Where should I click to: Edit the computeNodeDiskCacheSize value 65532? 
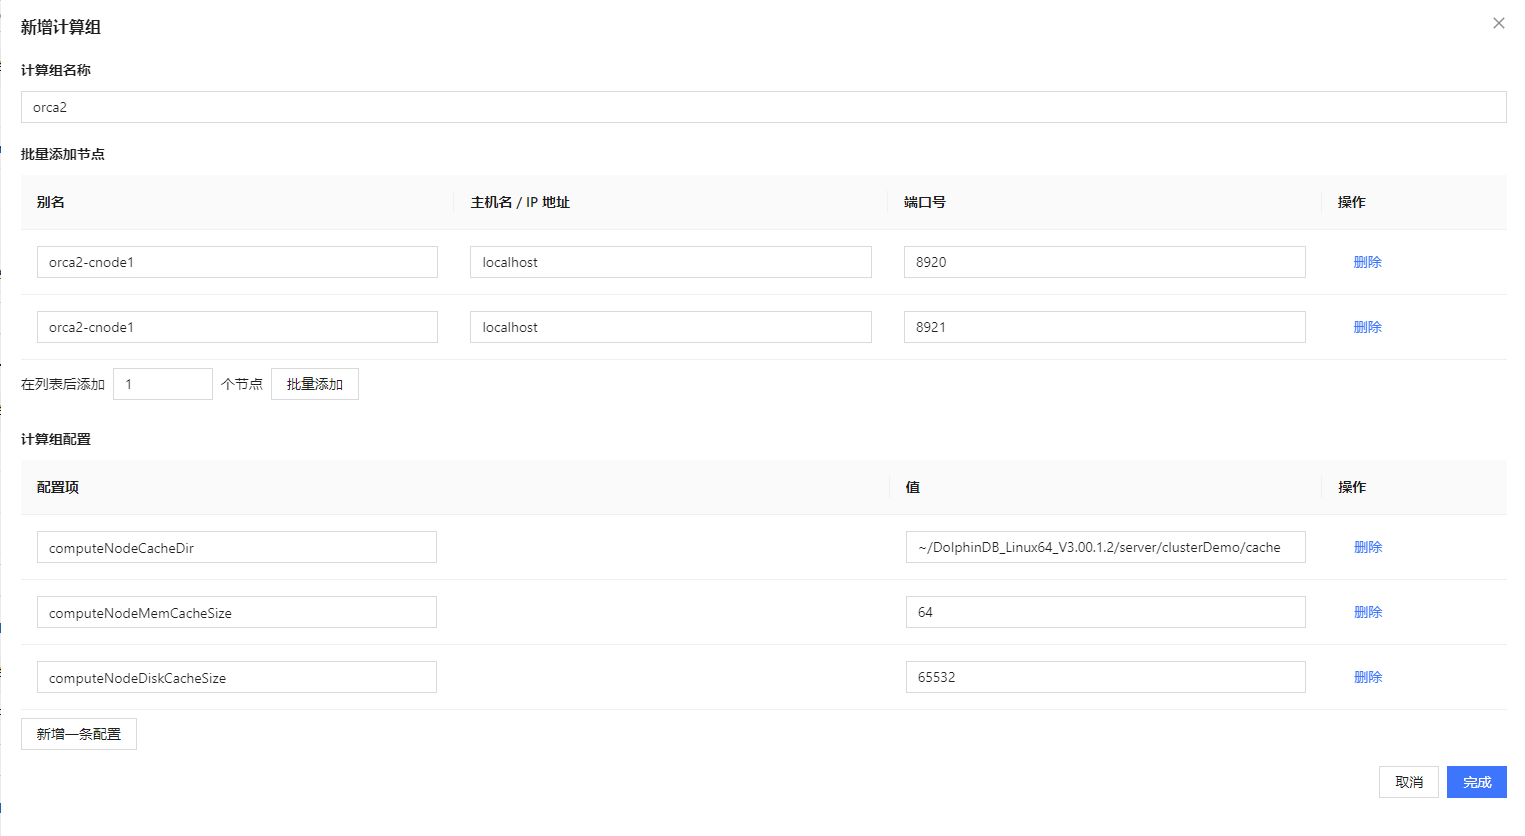coord(1105,677)
